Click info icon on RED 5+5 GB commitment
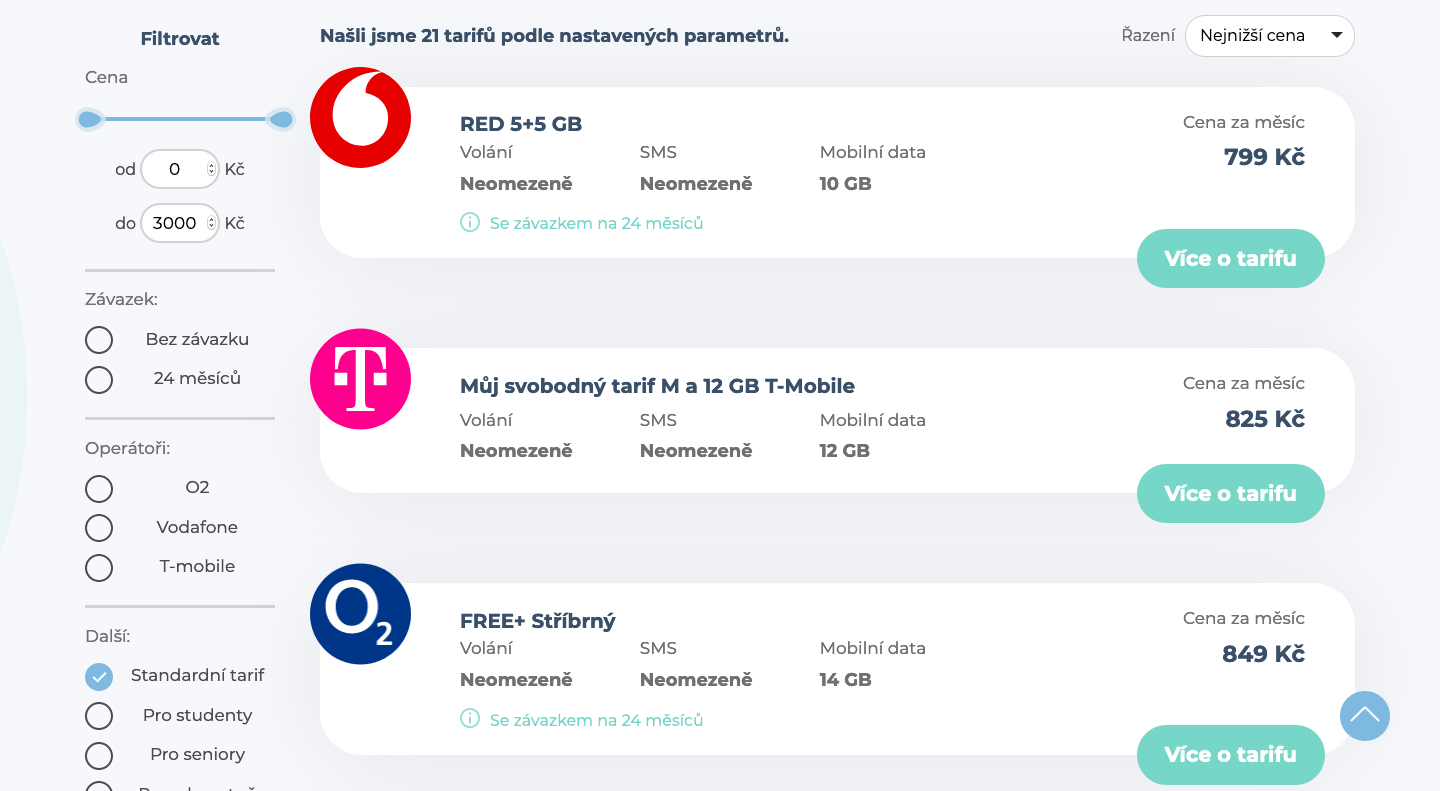This screenshot has width=1440, height=791. [470, 223]
